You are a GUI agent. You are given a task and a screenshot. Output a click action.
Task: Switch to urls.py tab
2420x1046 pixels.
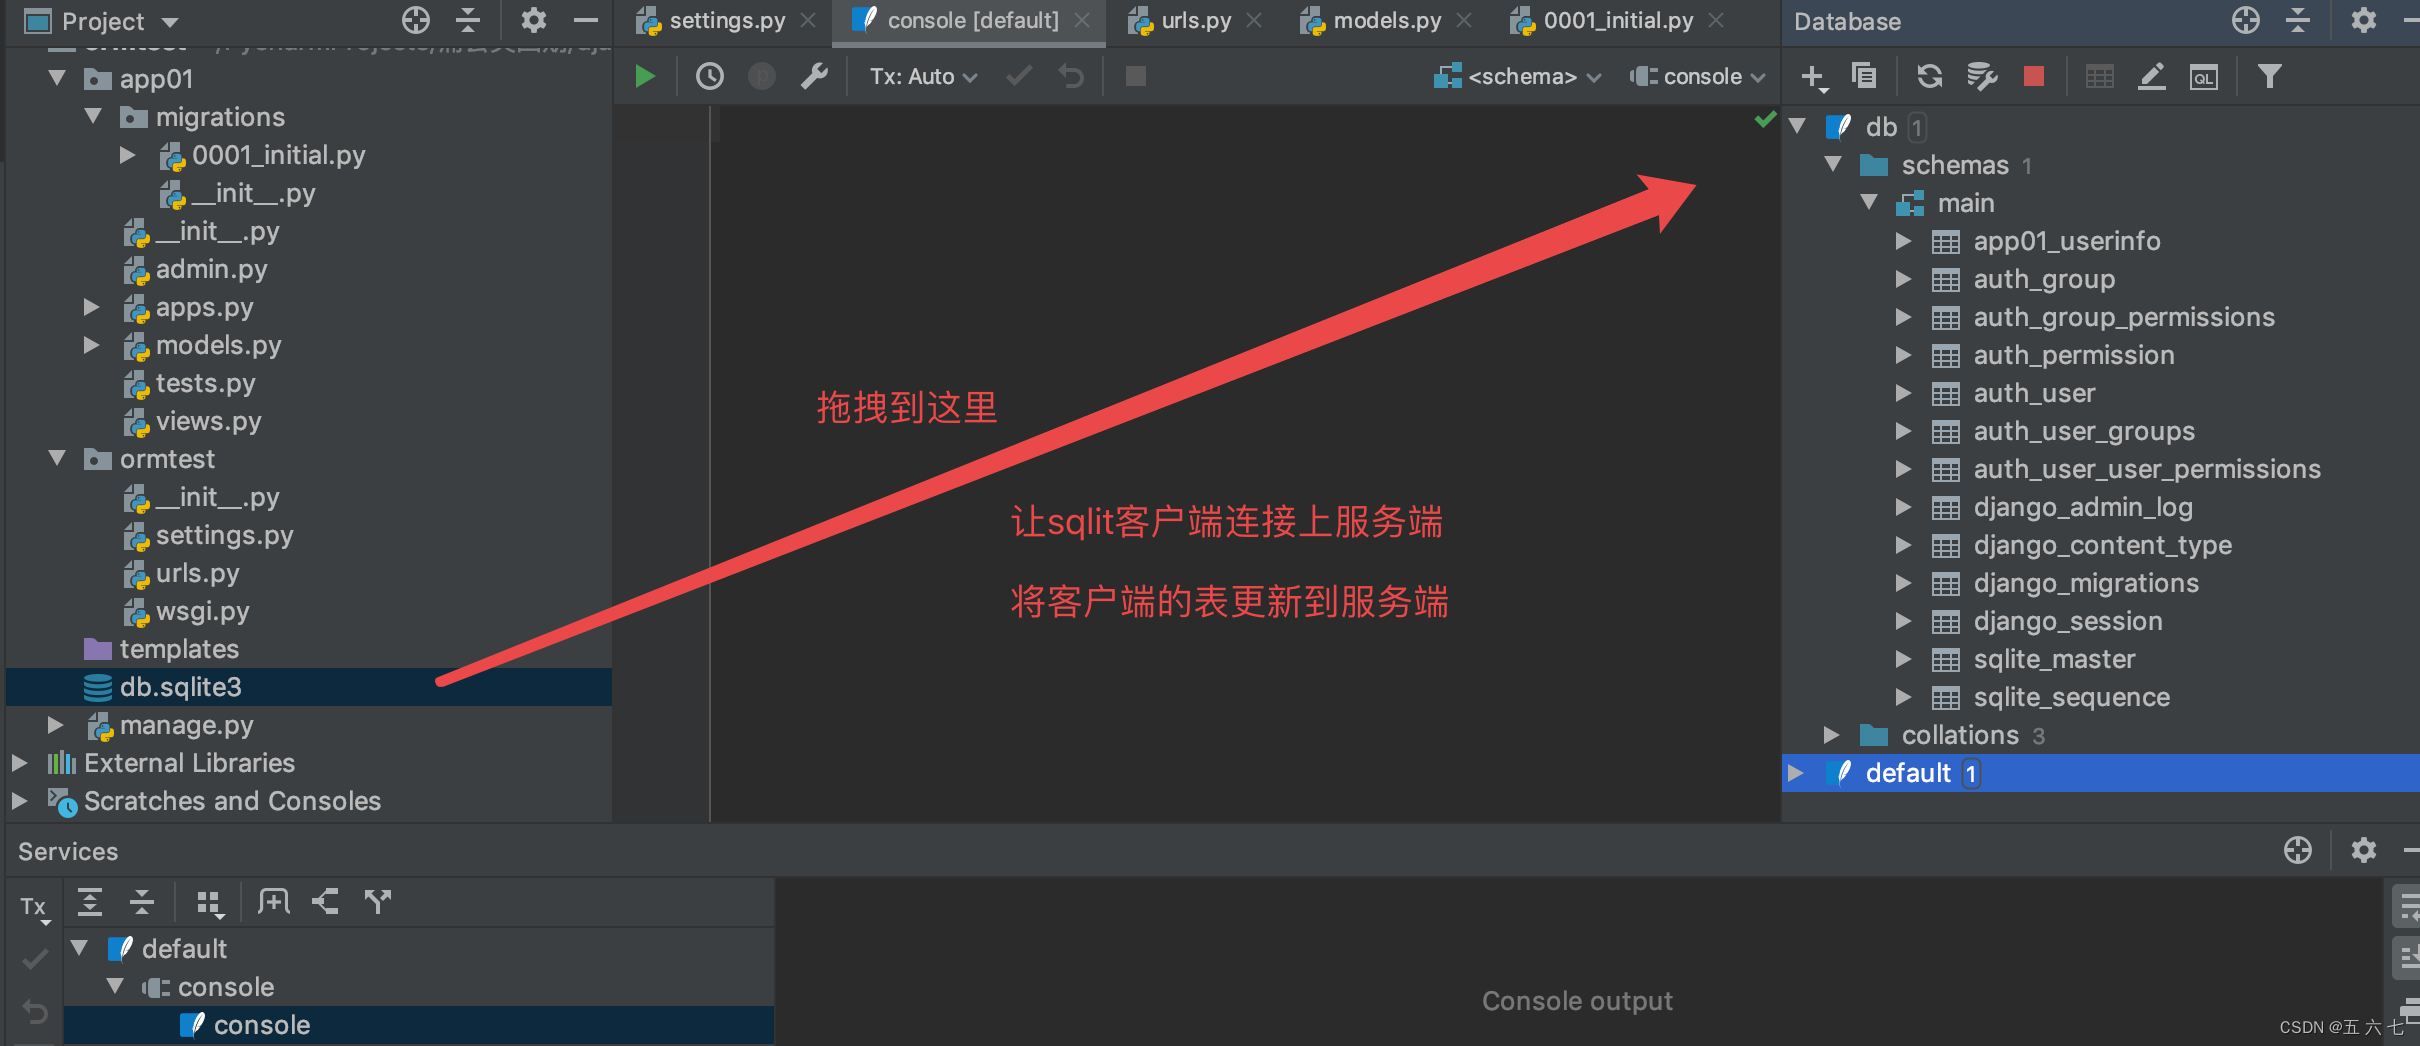(x=1195, y=20)
